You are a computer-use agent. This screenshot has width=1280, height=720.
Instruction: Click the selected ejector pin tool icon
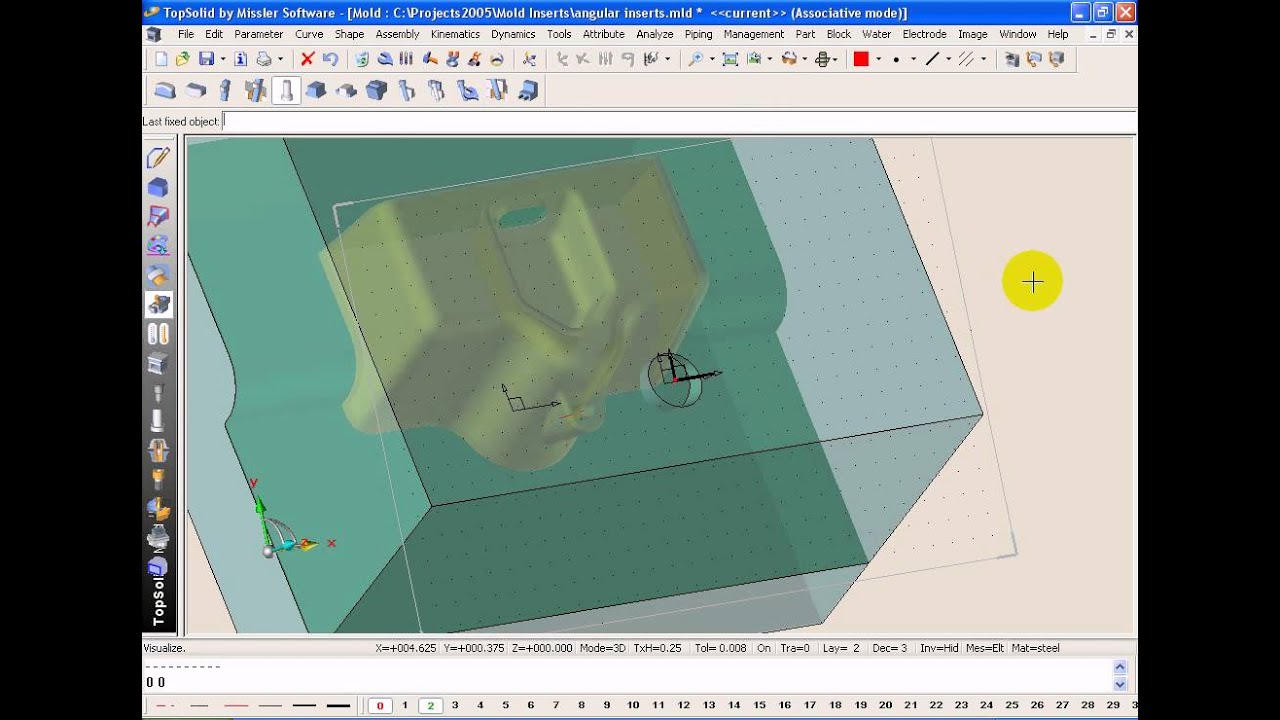click(x=286, y=91)
